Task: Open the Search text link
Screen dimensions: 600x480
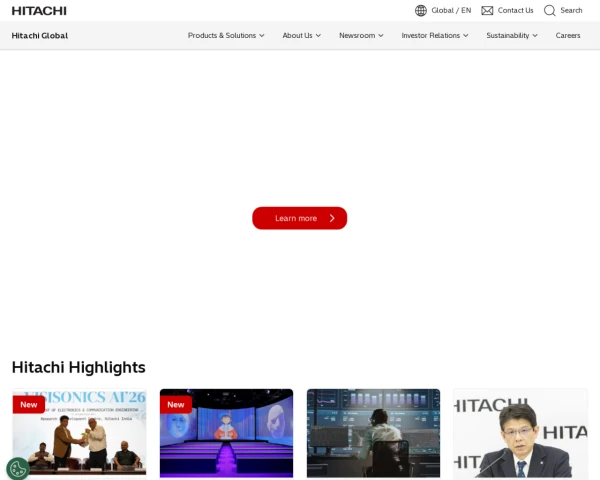Action: pyautogui.click(x=571, y=11)
